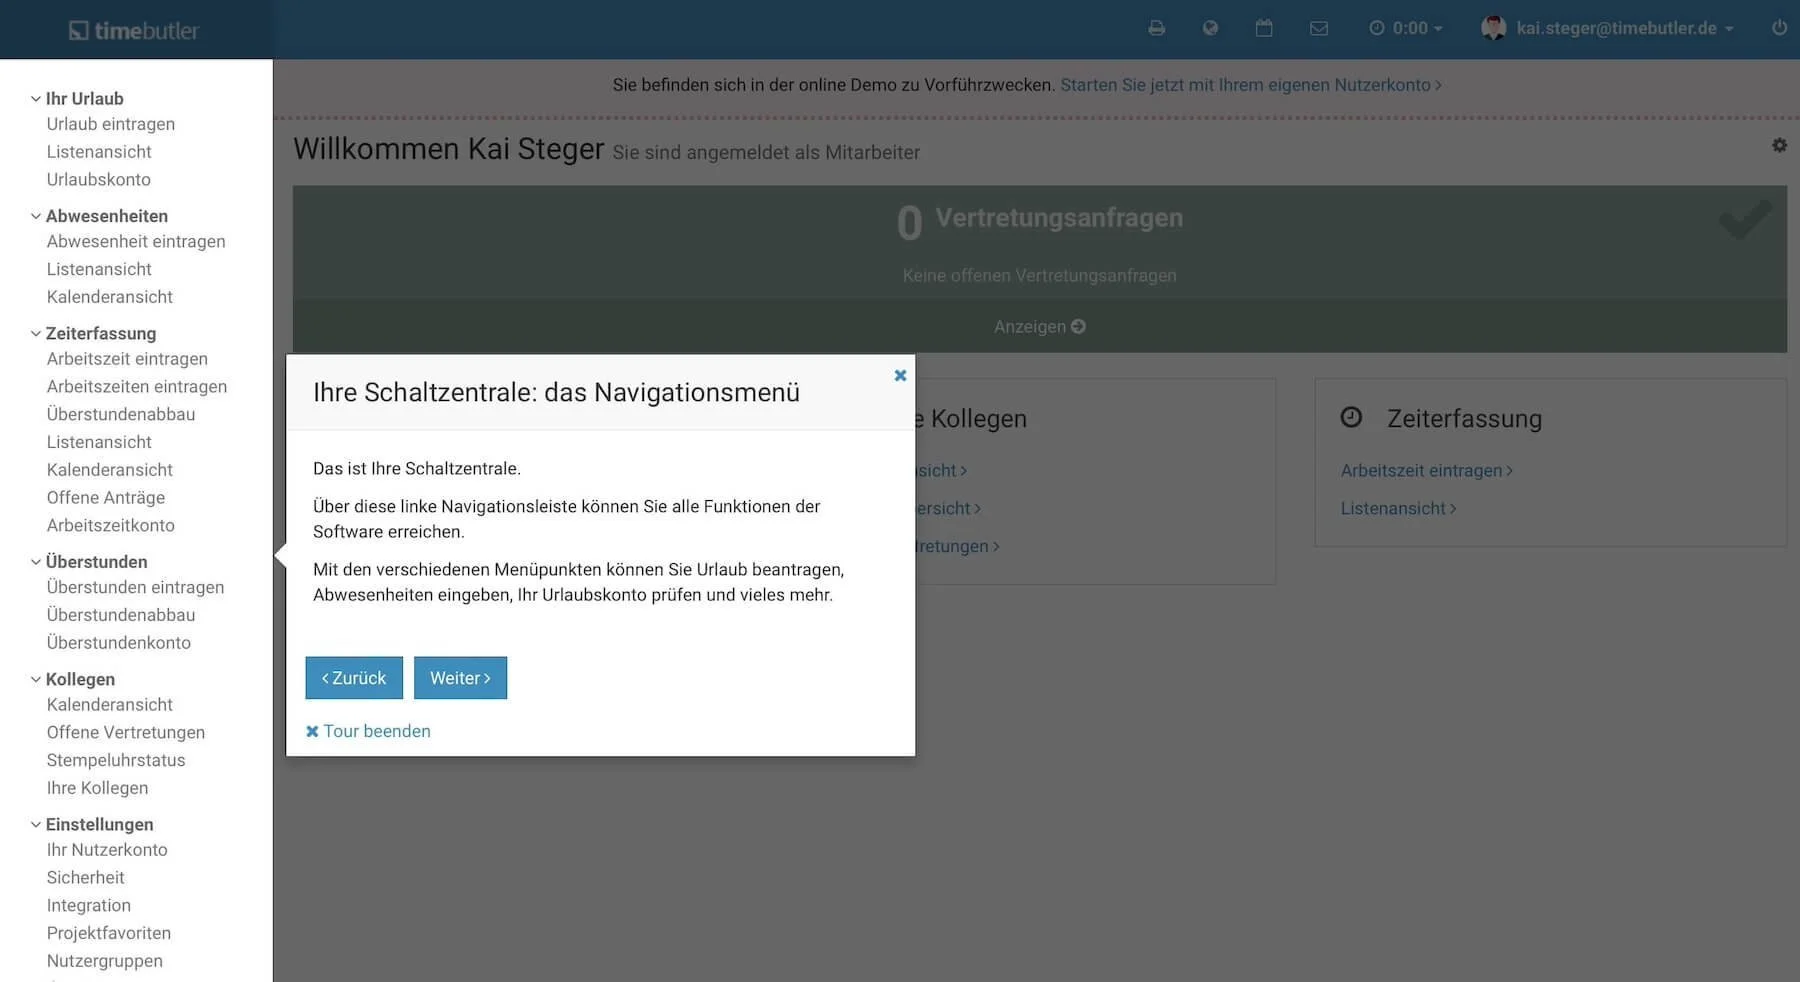Open Arbeitszeitkonto
This screenshot has height=982, width=1800.
[x=111, y=525]
